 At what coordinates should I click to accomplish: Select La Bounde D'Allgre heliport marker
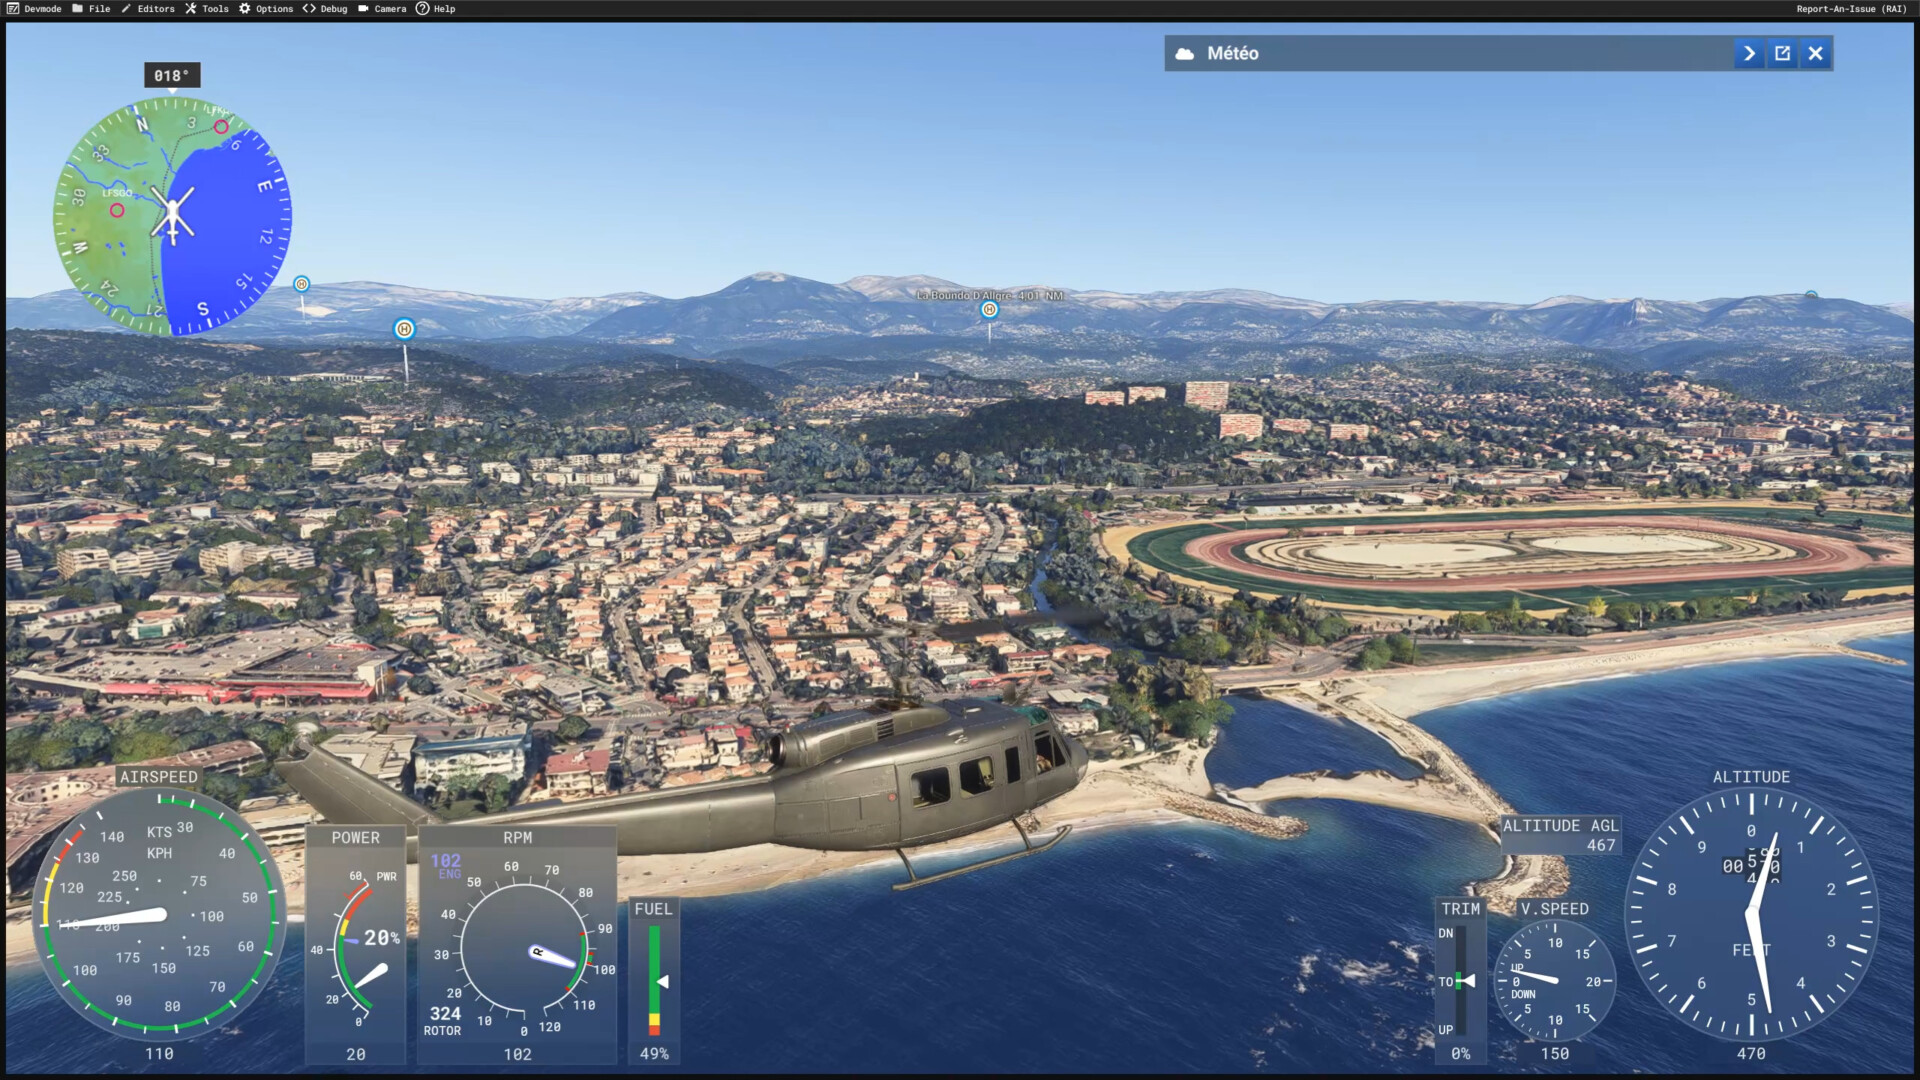[989, 310]
